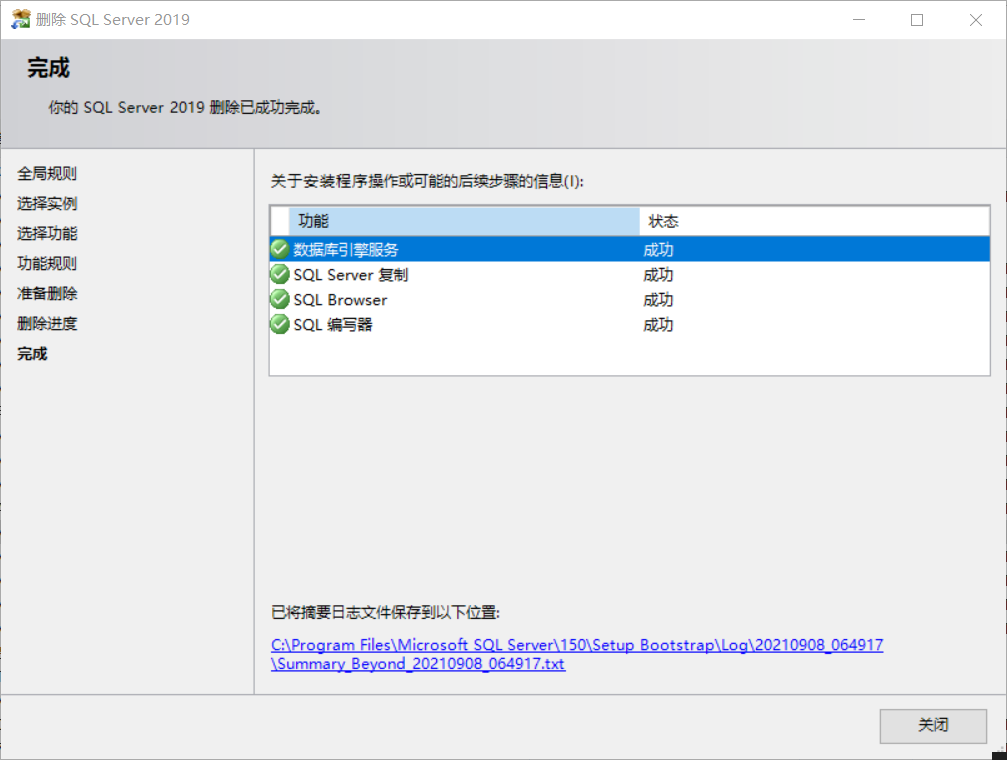1007x760 pixels.
Task: Click the bold 完成 step in sidebar
Action: (32, 353)
